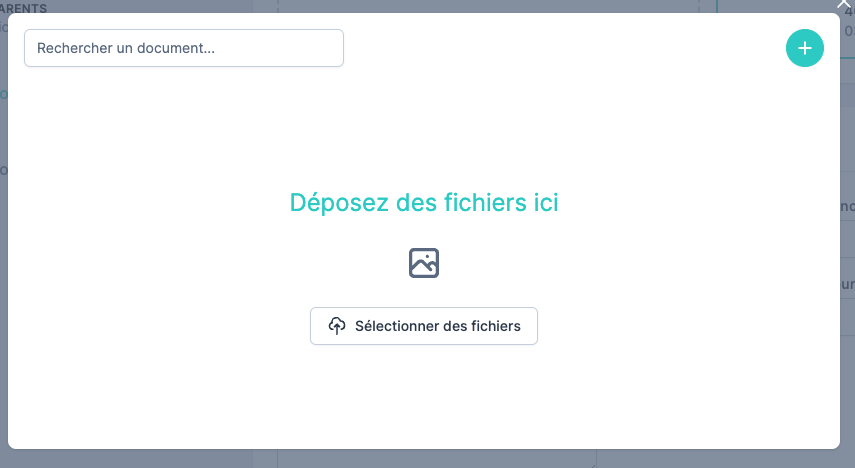Click the partially hidden ARENTS label behind the dialog

[x=24, y=7]
